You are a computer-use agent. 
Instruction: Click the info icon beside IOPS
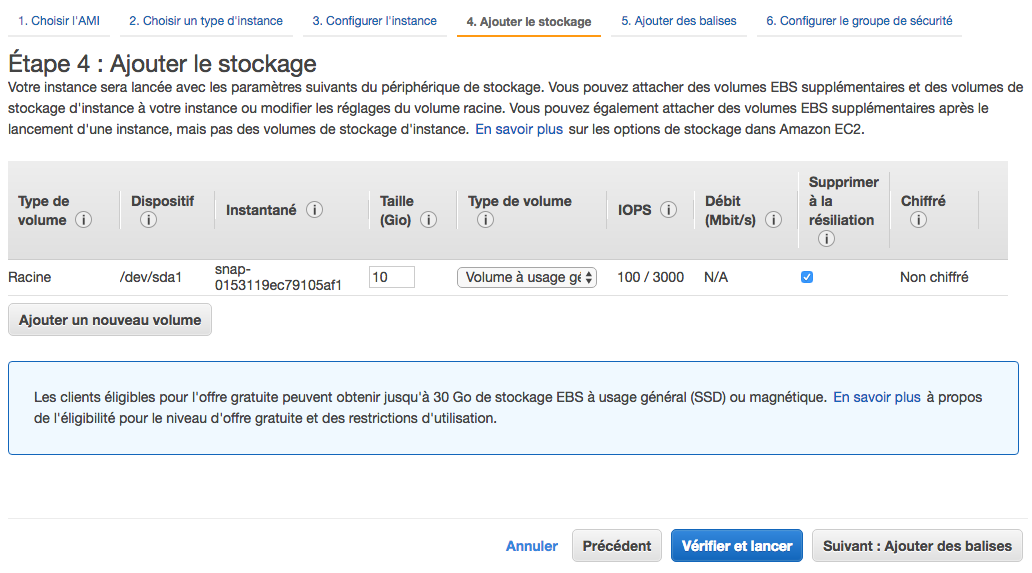click(668, 210)
